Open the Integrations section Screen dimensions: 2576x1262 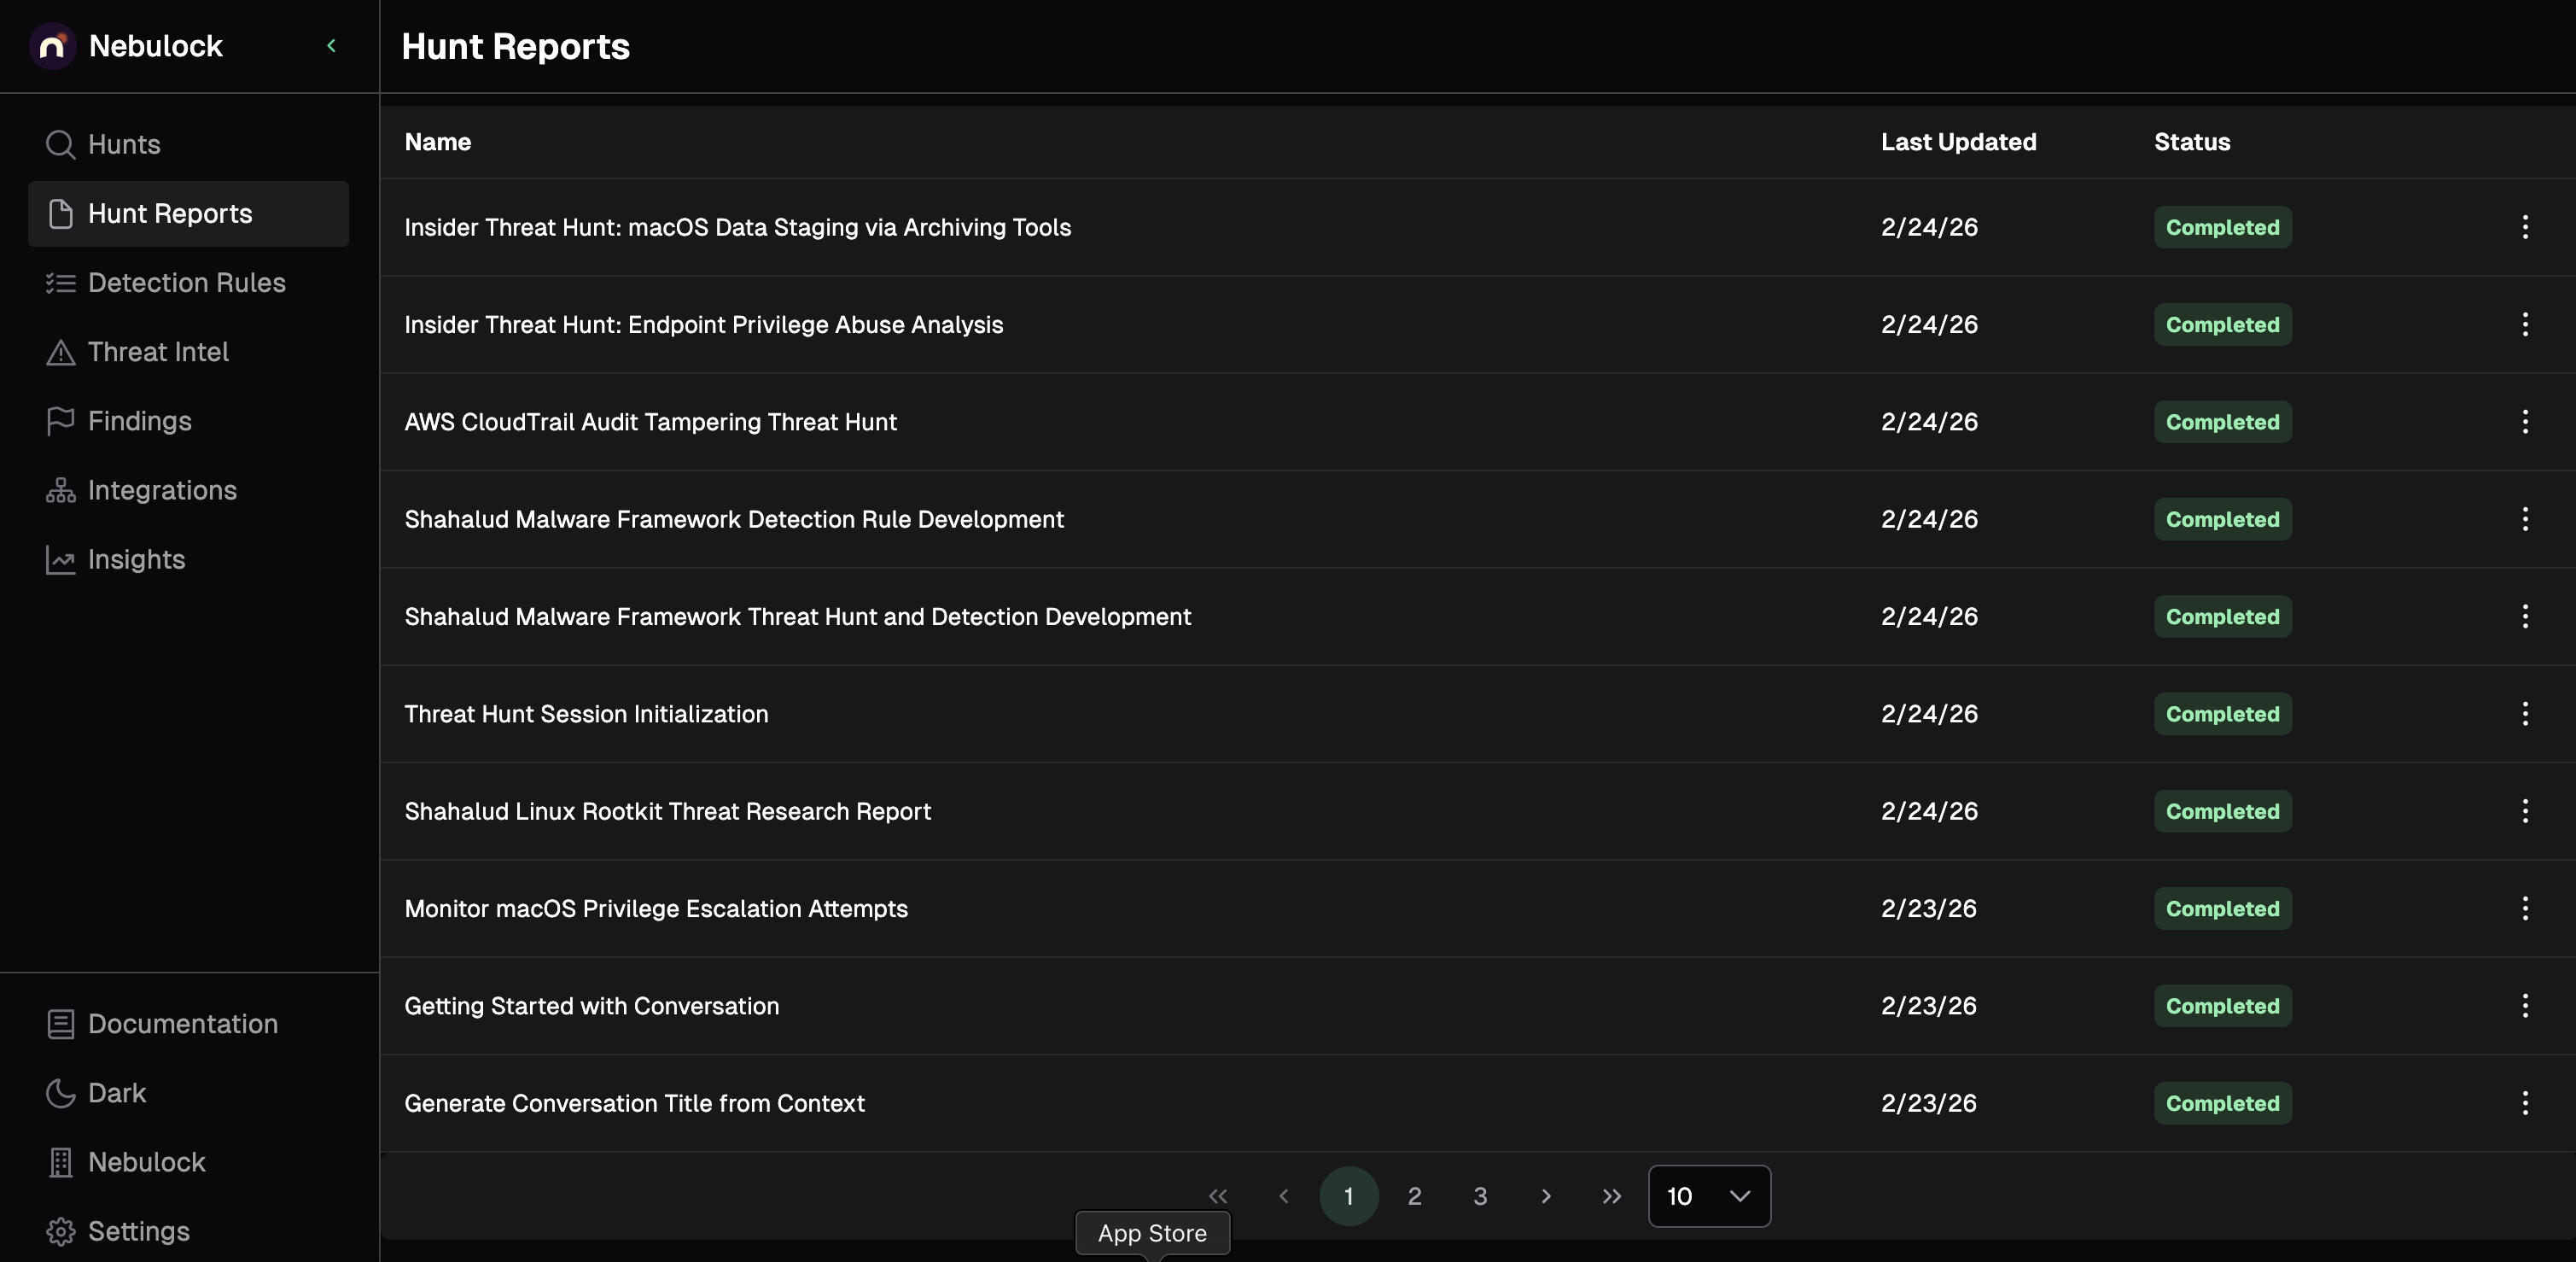point(162,490)
